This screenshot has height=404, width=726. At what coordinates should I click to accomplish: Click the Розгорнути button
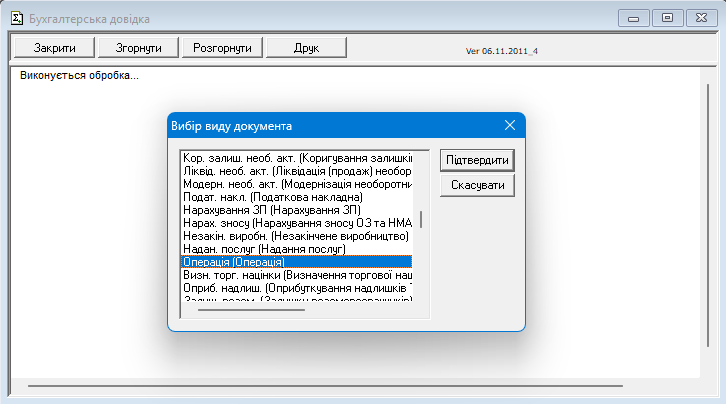tap(222, 47)
